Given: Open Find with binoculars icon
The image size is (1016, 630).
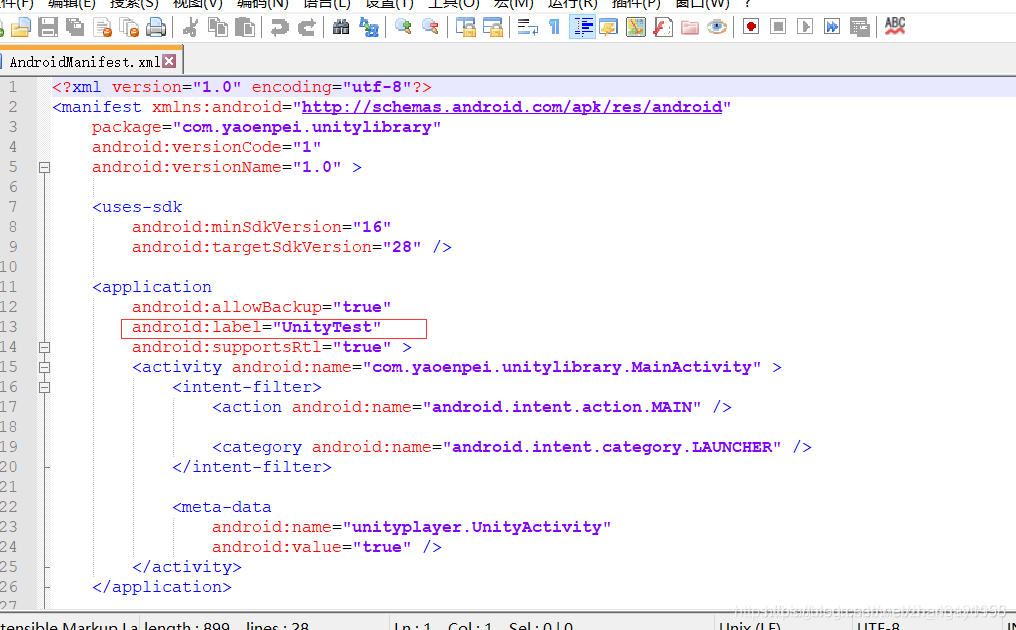Looking at the screenshot, I should tap(341, 27).
